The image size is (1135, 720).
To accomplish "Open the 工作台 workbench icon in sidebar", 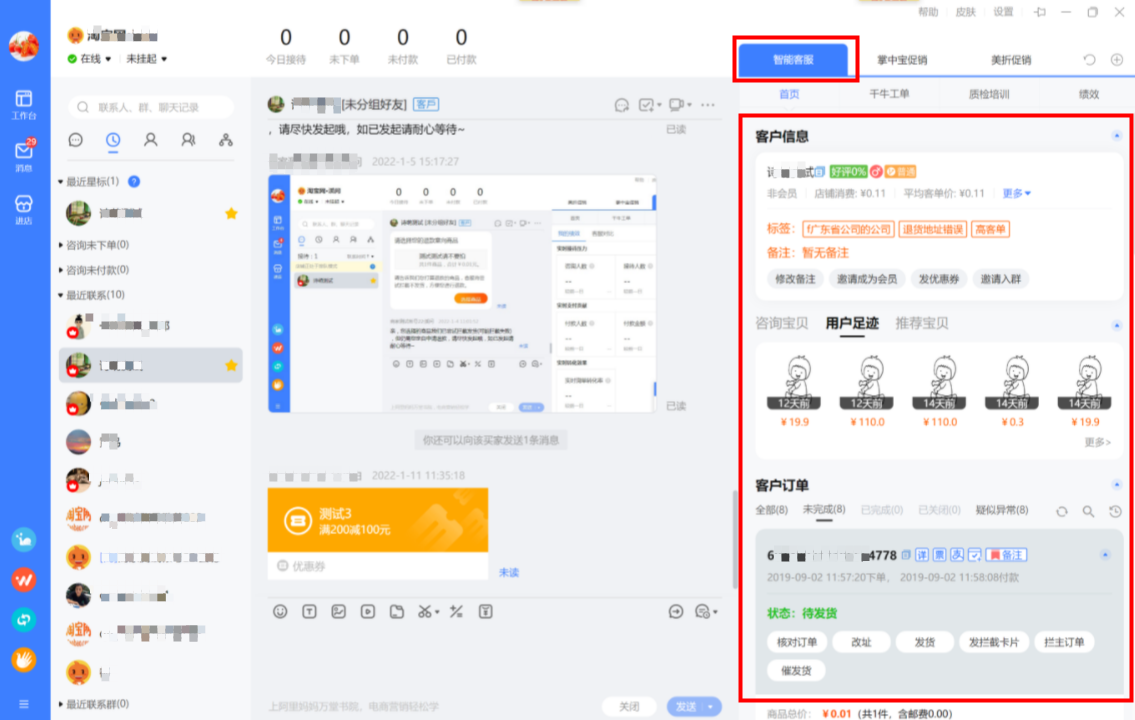I will 24,103.
